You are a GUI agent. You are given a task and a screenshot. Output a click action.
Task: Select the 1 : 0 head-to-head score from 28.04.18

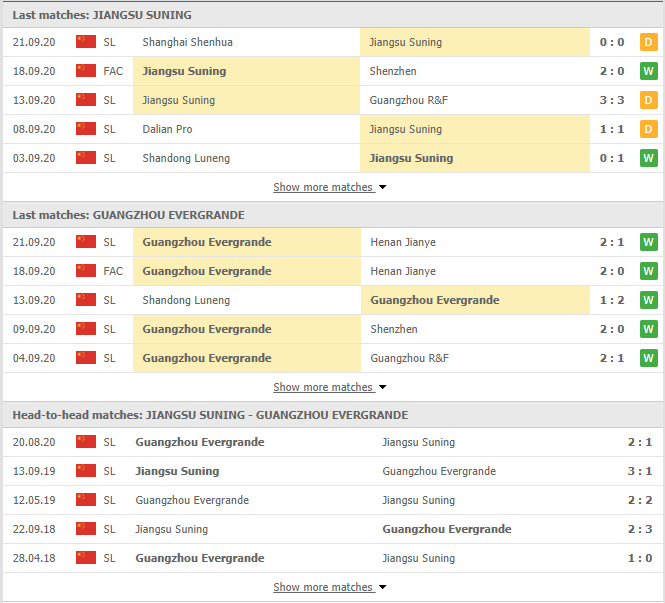pos(640,558)
